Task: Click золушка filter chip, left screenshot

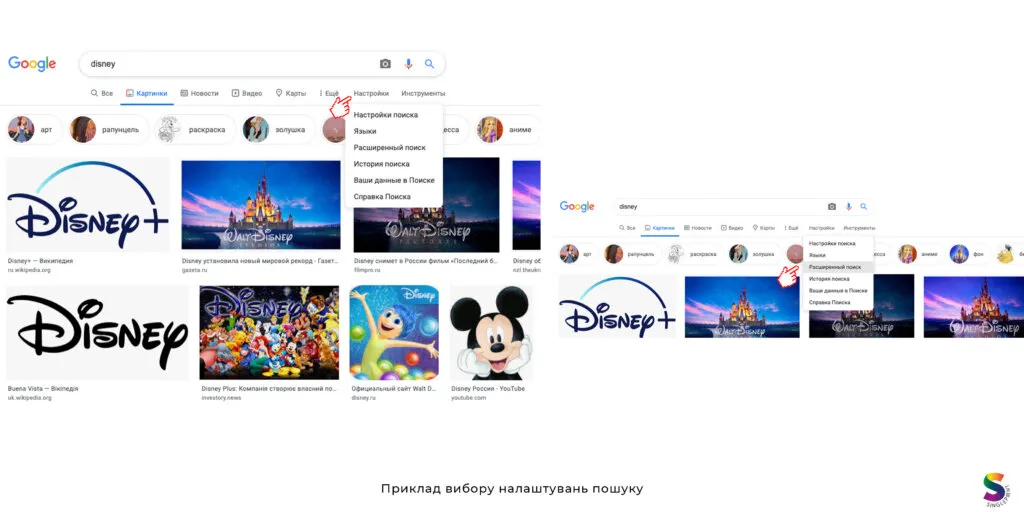Action: [277, 129]
